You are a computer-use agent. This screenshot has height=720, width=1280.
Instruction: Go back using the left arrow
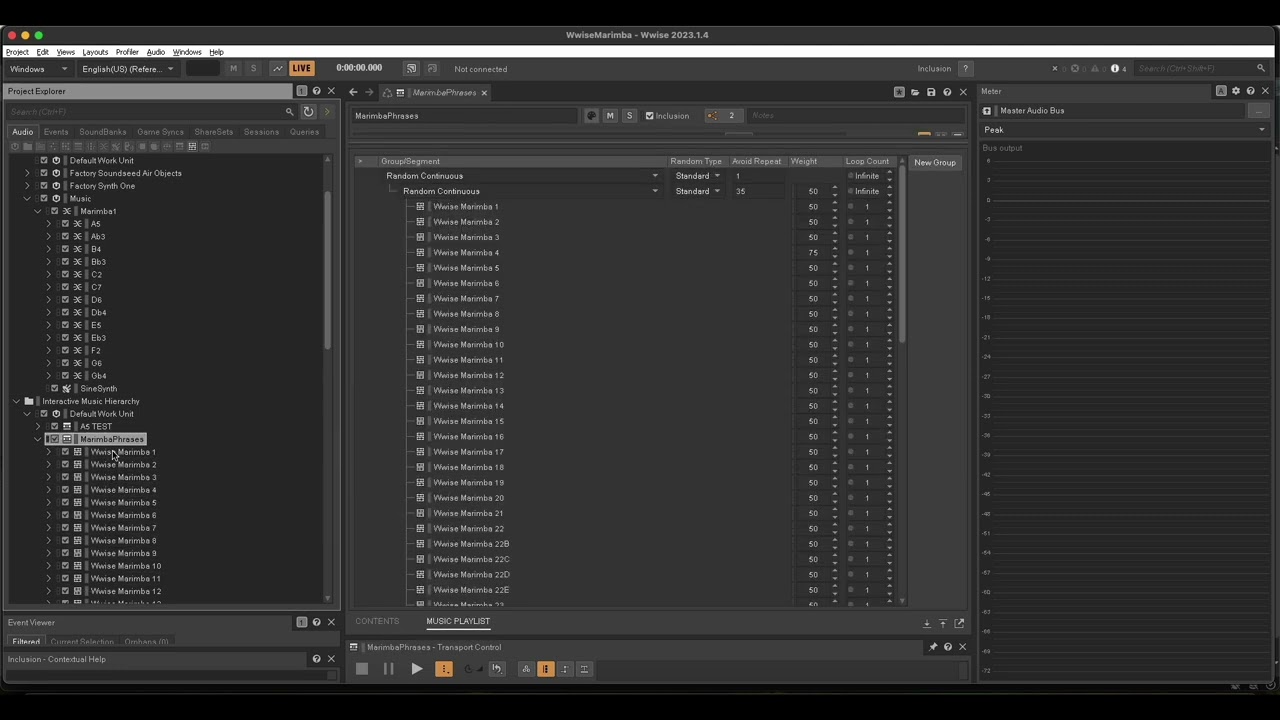[353, 92]
